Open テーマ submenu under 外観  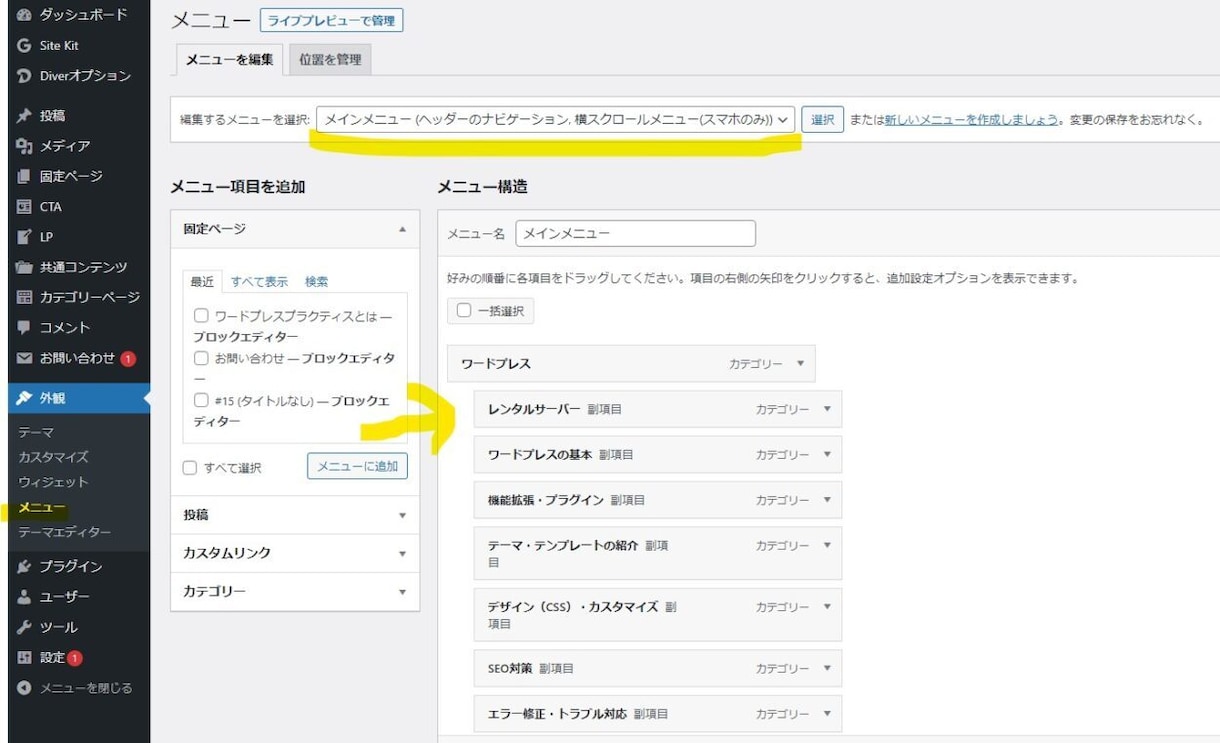(36, 432)
